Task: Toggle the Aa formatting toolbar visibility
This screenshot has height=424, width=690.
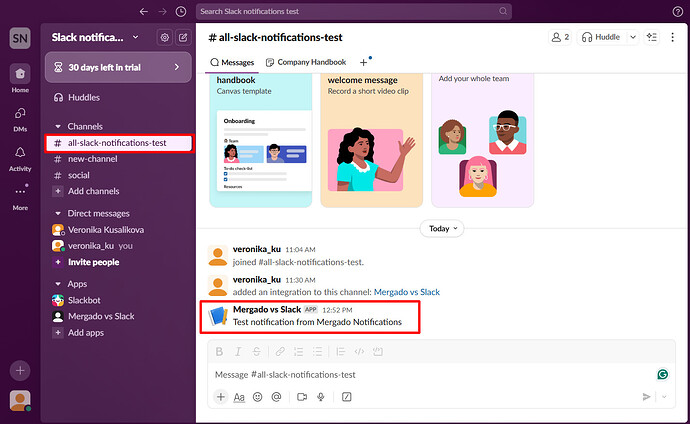Action: (239, 397)
